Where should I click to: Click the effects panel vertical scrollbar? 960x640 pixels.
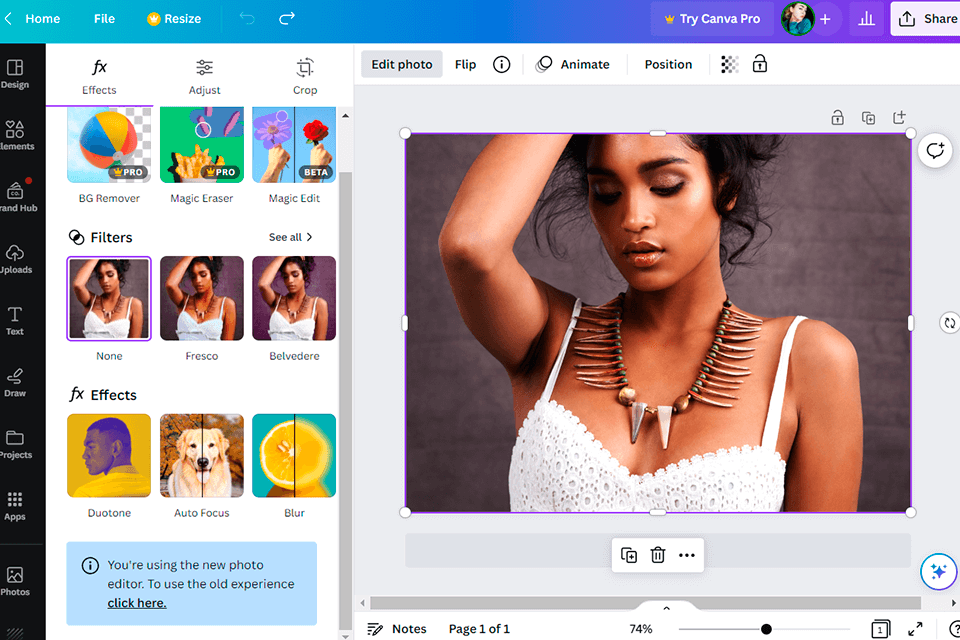(x=345, y=401)
